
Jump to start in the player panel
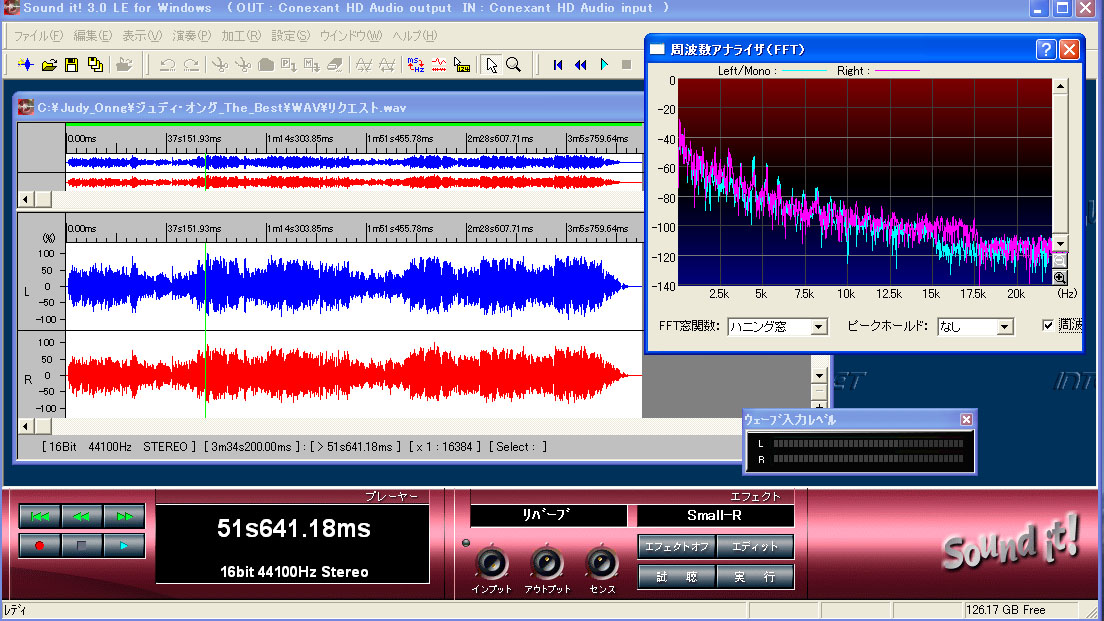point(40,516)
